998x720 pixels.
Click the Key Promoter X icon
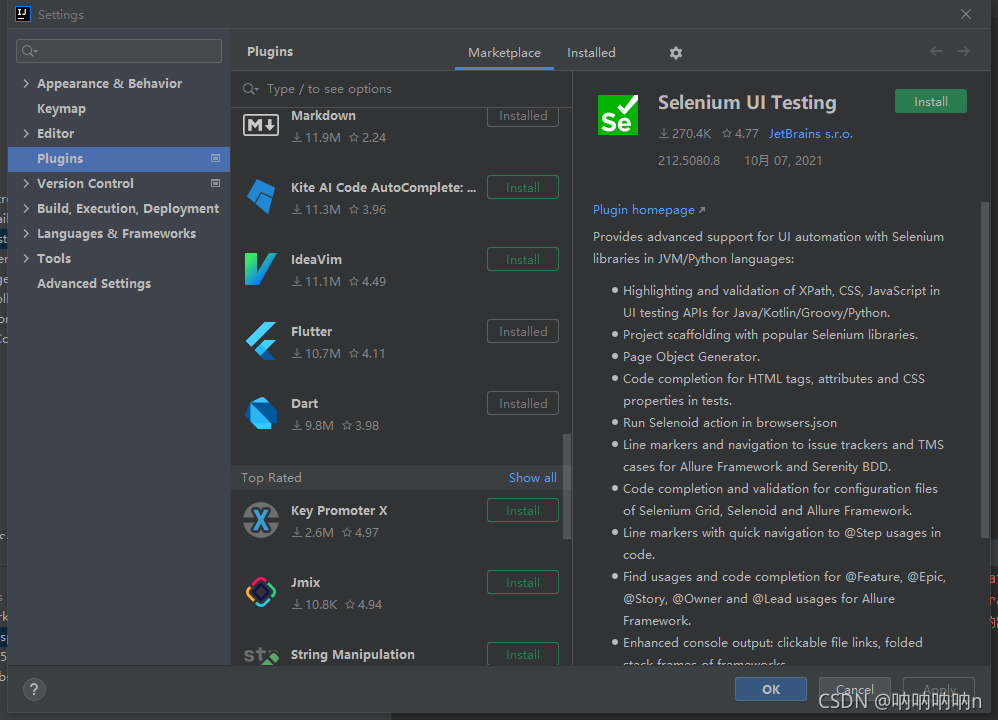click(x=261, y=520)
